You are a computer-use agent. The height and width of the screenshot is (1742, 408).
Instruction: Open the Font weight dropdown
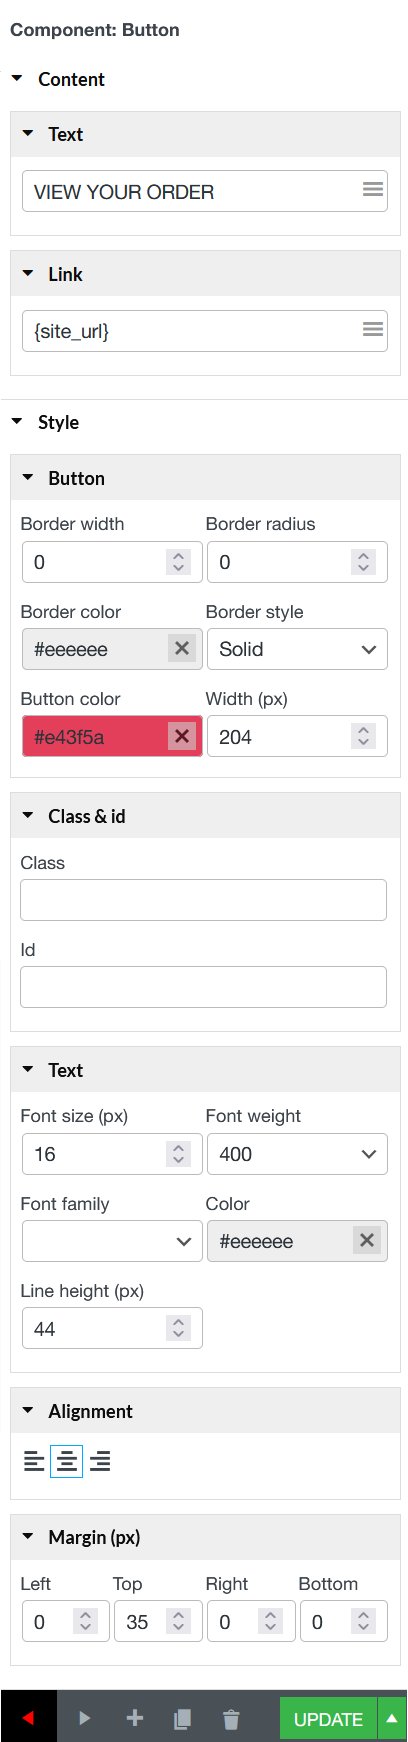[x=297, y=1154]
